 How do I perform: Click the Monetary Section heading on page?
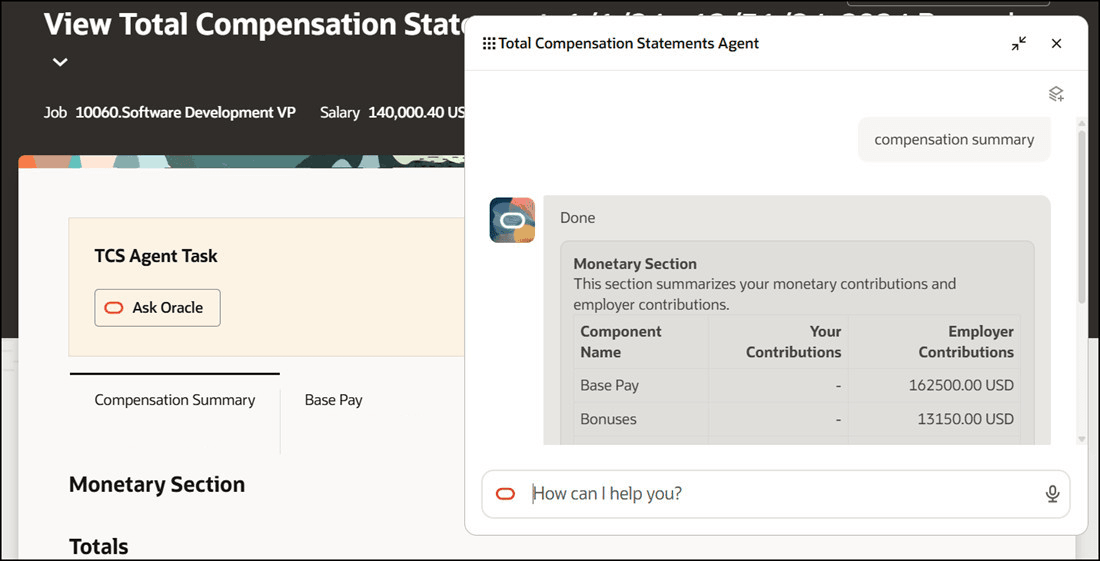(157, 485)
